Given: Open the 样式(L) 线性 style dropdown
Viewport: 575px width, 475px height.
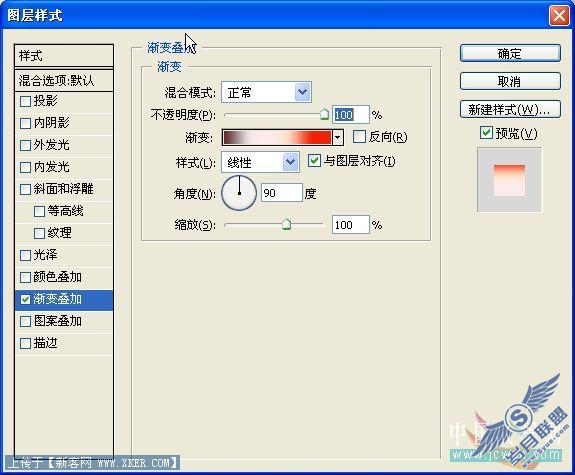Looking at the screenshot, I should point(290,162).
